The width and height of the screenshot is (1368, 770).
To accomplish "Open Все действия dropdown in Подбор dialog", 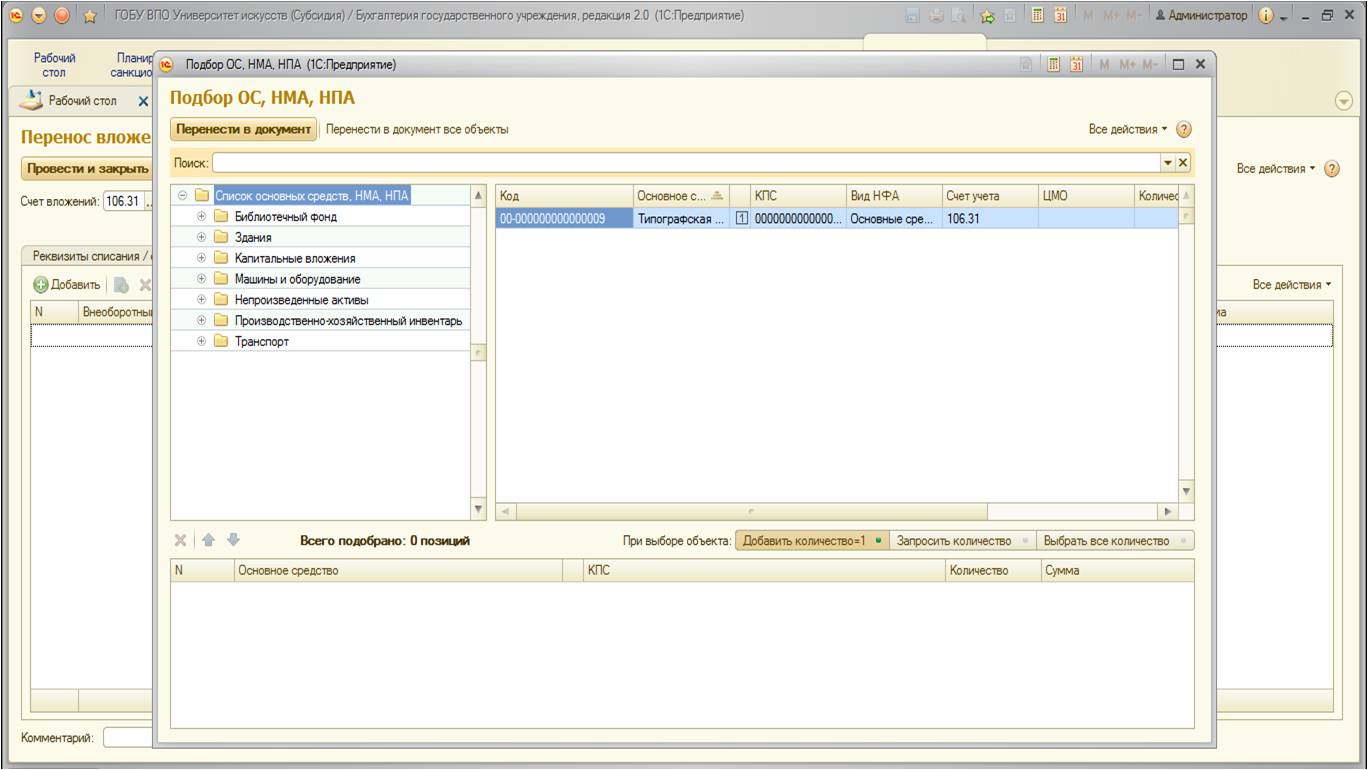I will coord(1128,130).
